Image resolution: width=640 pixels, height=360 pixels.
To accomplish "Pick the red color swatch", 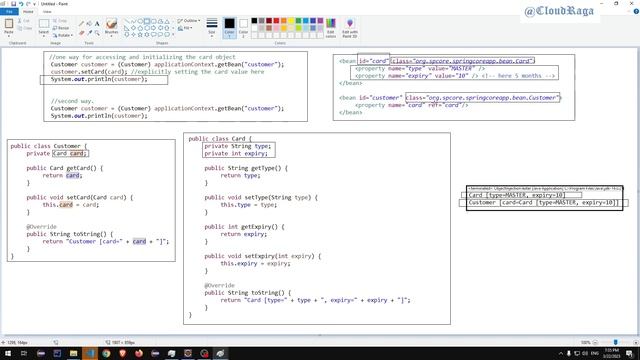I will click(x=276, y=21).
